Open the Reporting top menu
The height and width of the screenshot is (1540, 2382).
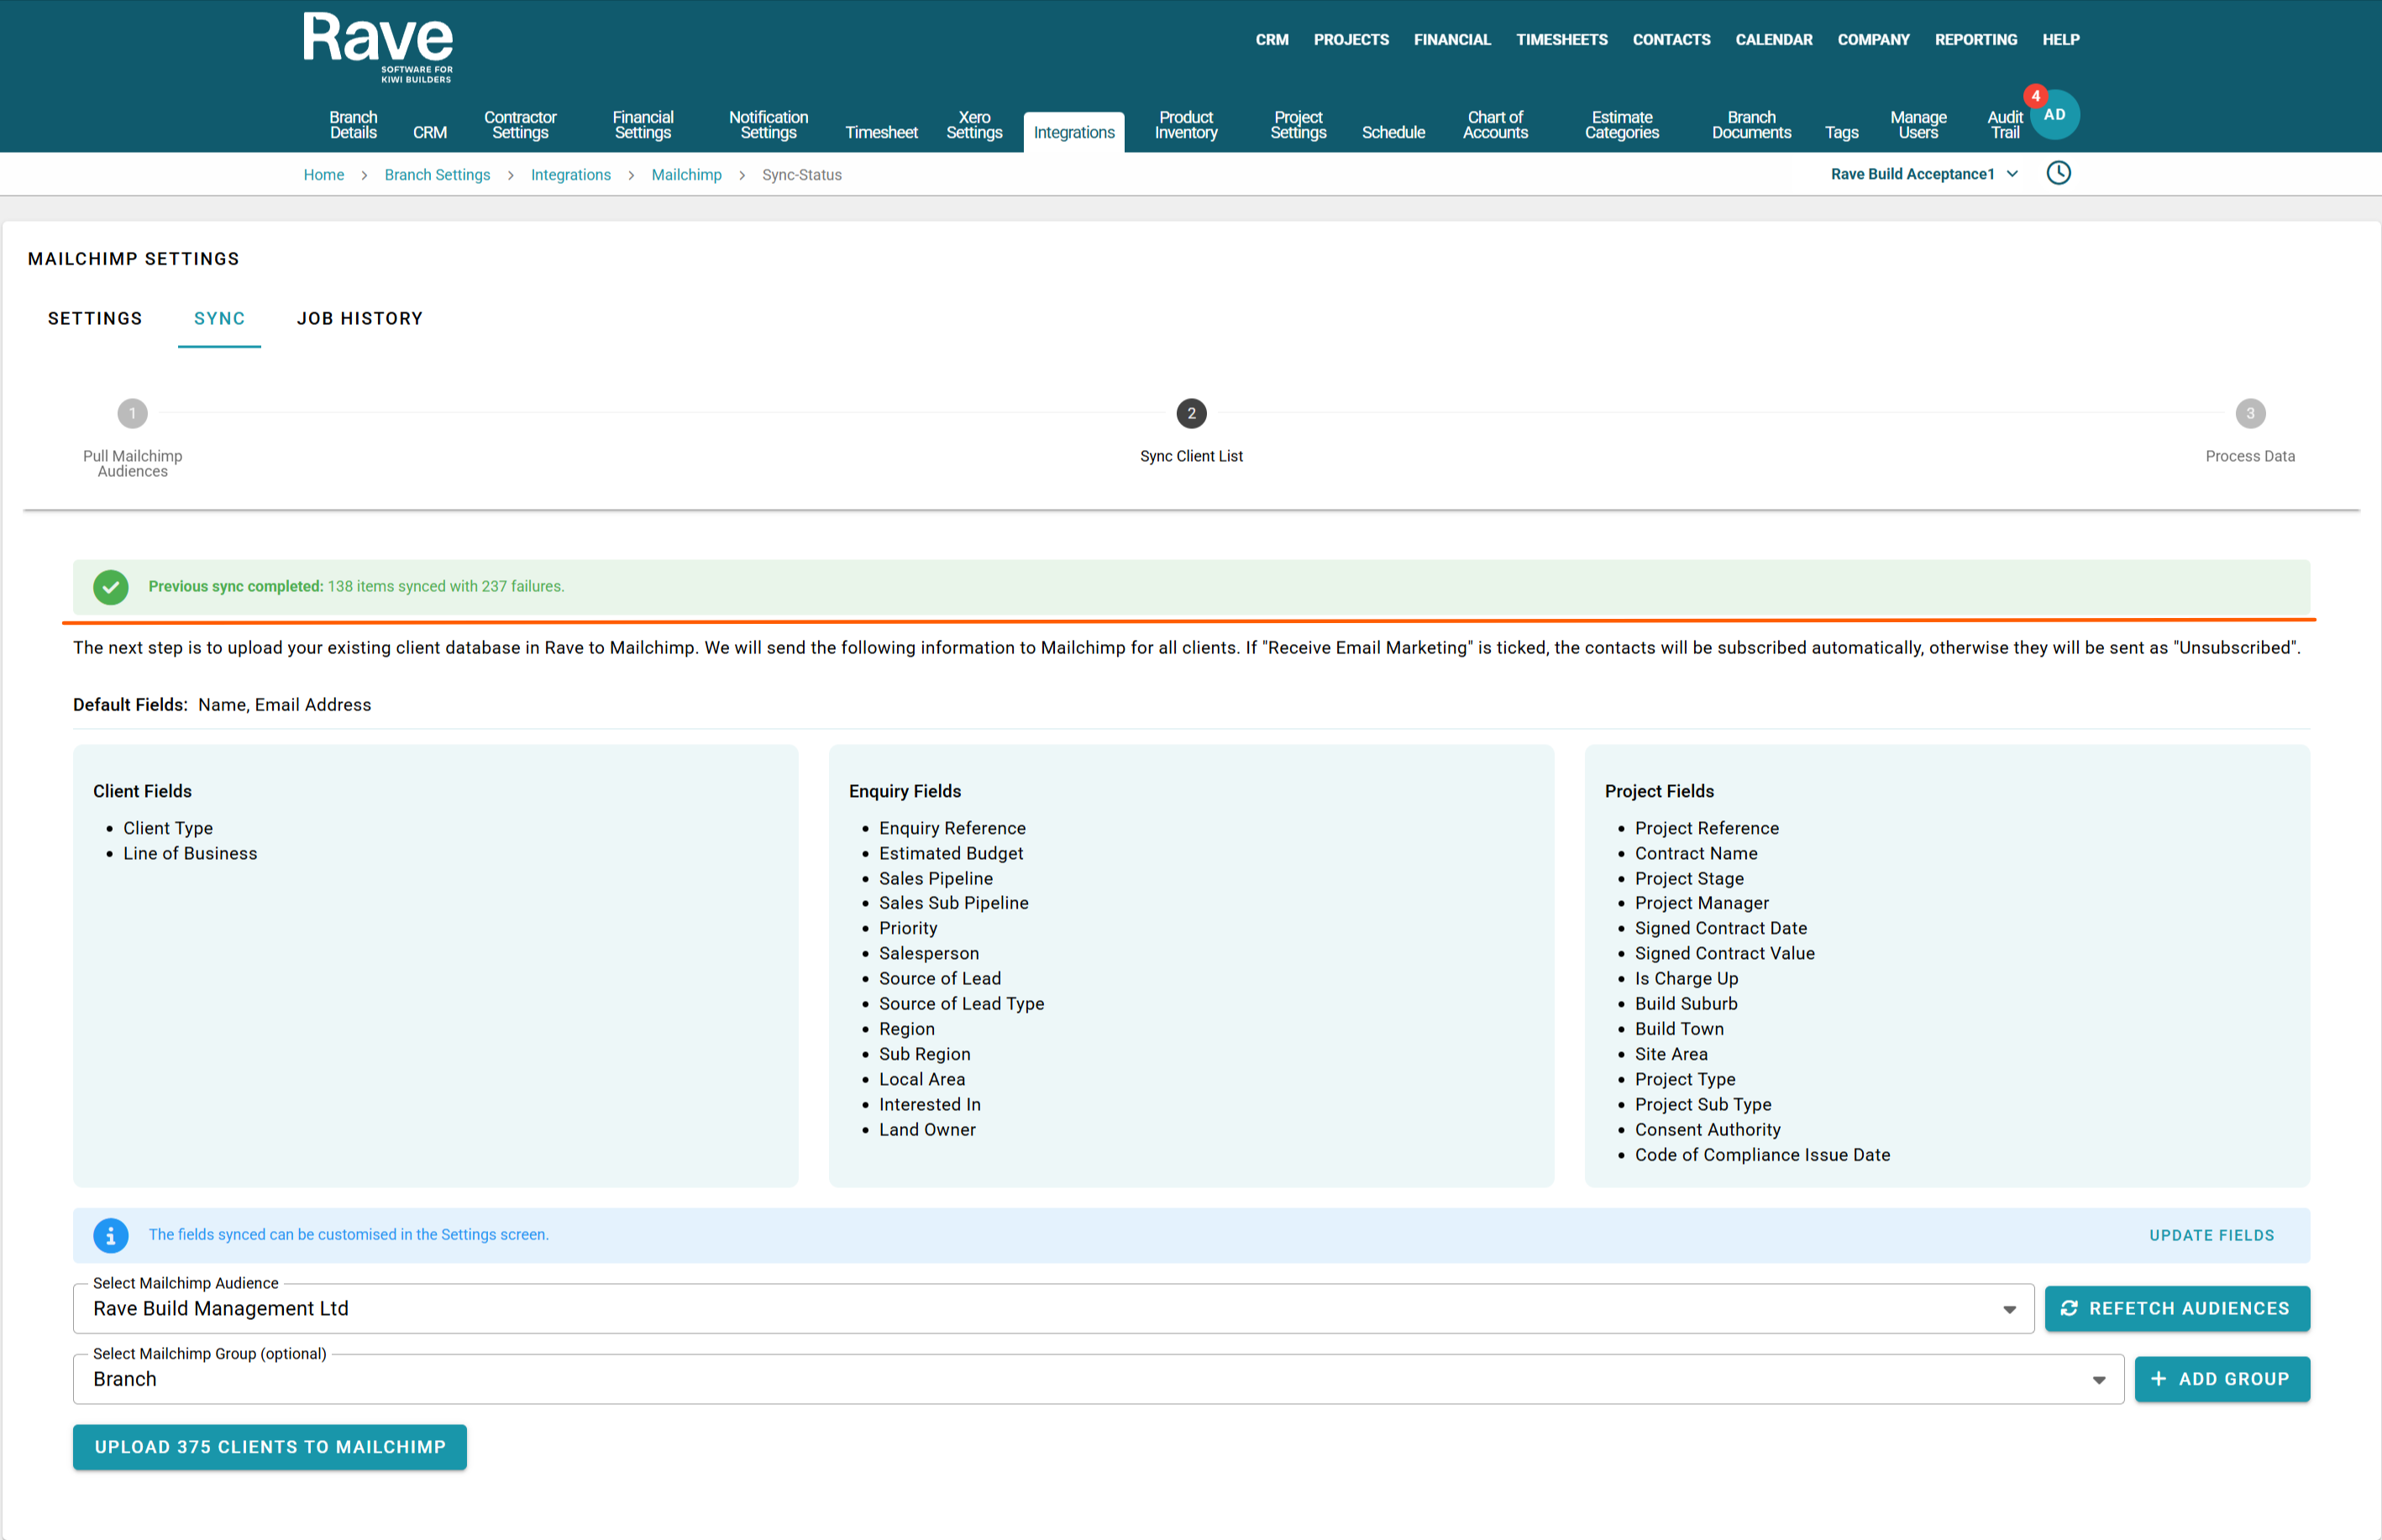click(1975, 40)
